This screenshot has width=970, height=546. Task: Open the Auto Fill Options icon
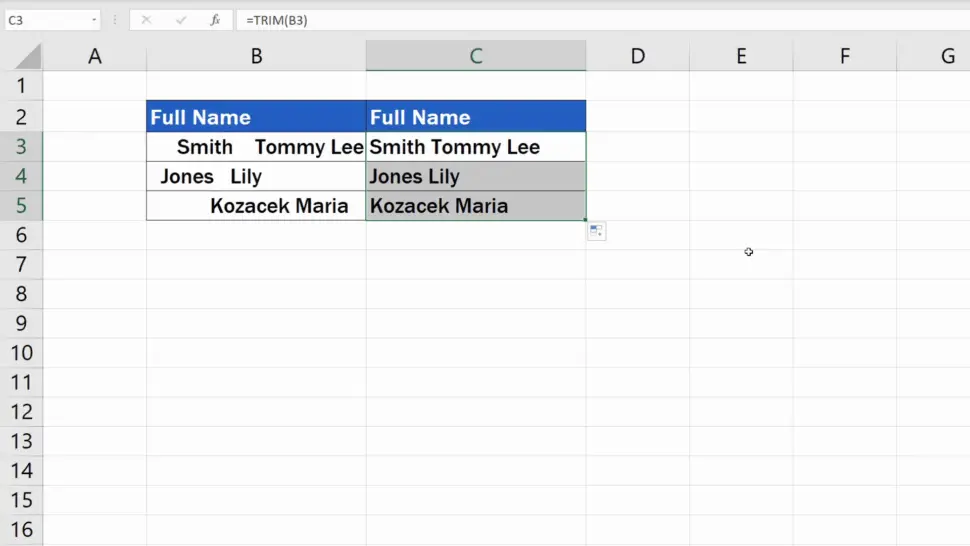[x=596, y=232]
